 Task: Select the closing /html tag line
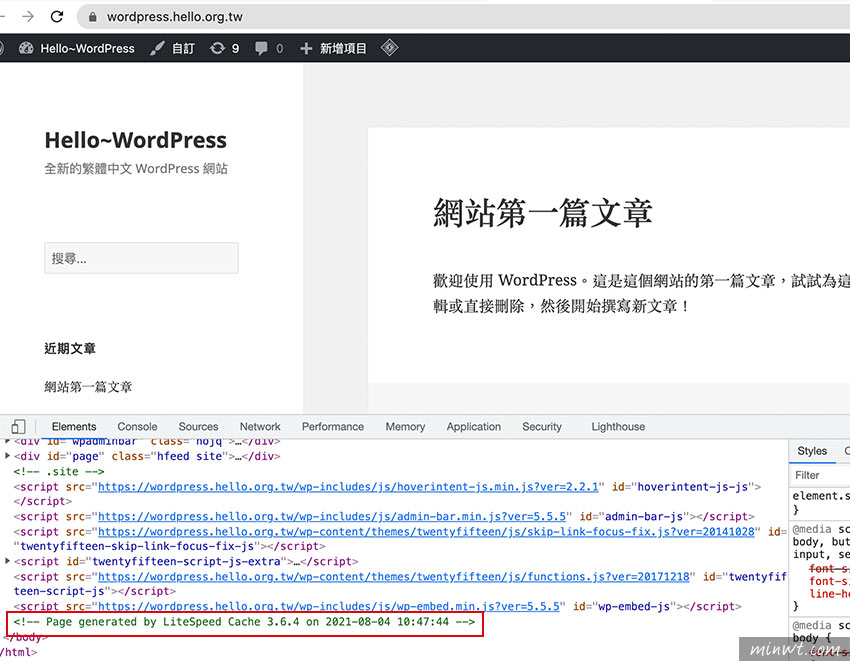[x=19, y=652]
